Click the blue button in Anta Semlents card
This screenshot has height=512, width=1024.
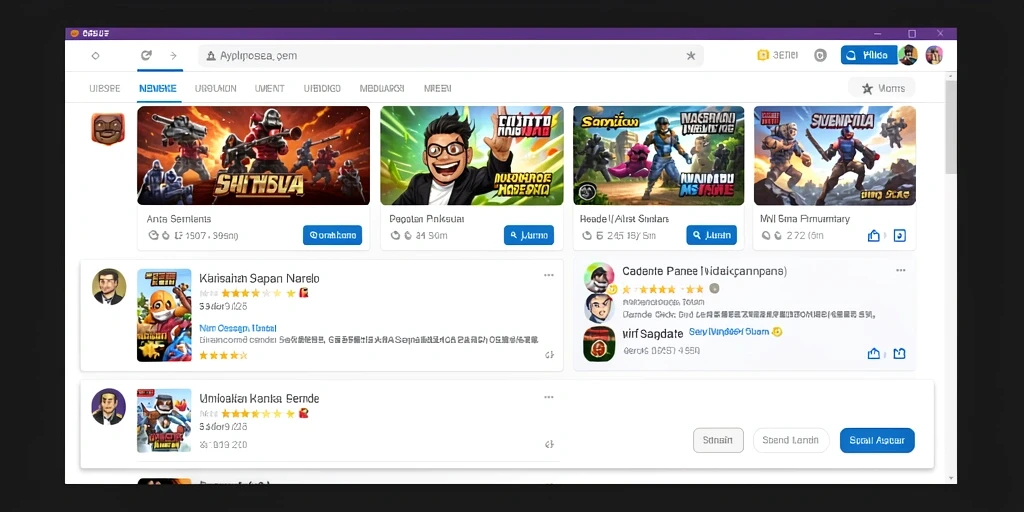(x=332, y=235)
